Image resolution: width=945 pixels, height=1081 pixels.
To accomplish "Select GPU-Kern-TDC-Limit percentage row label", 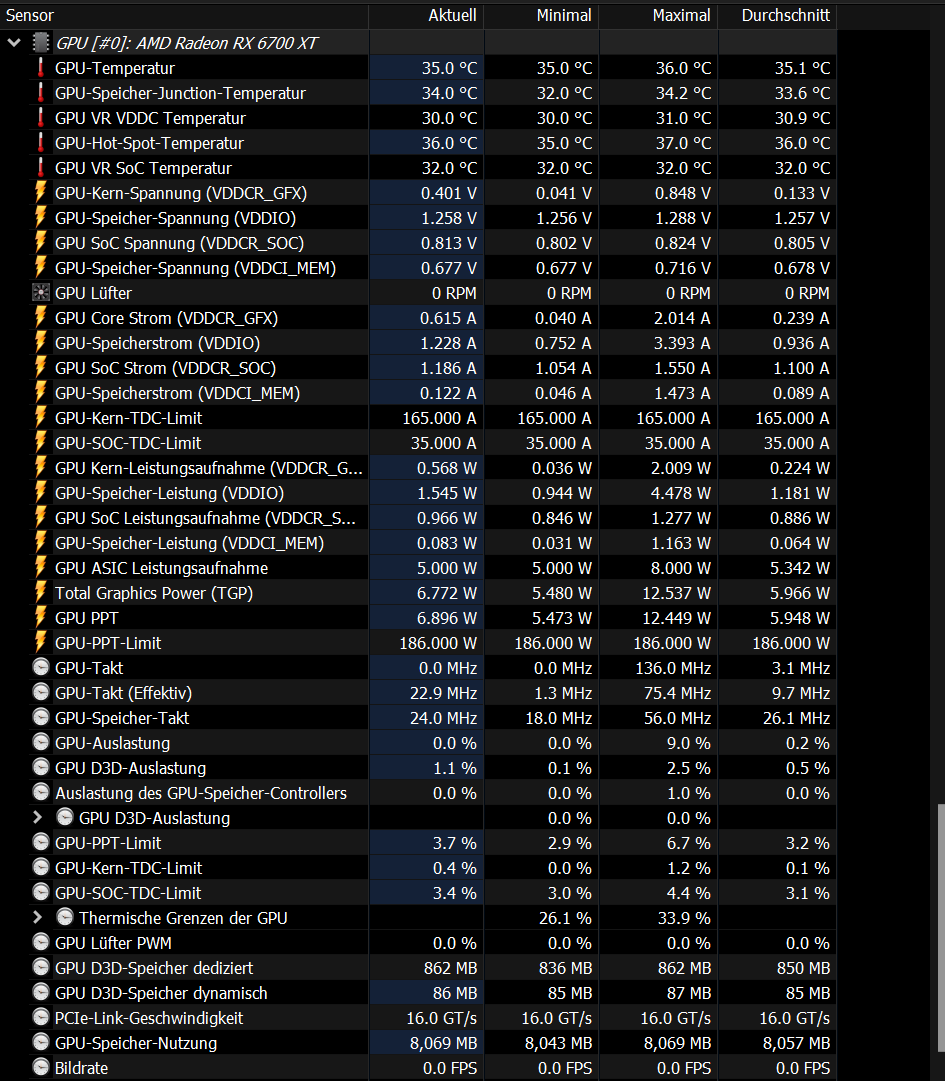I will point(129,868).
